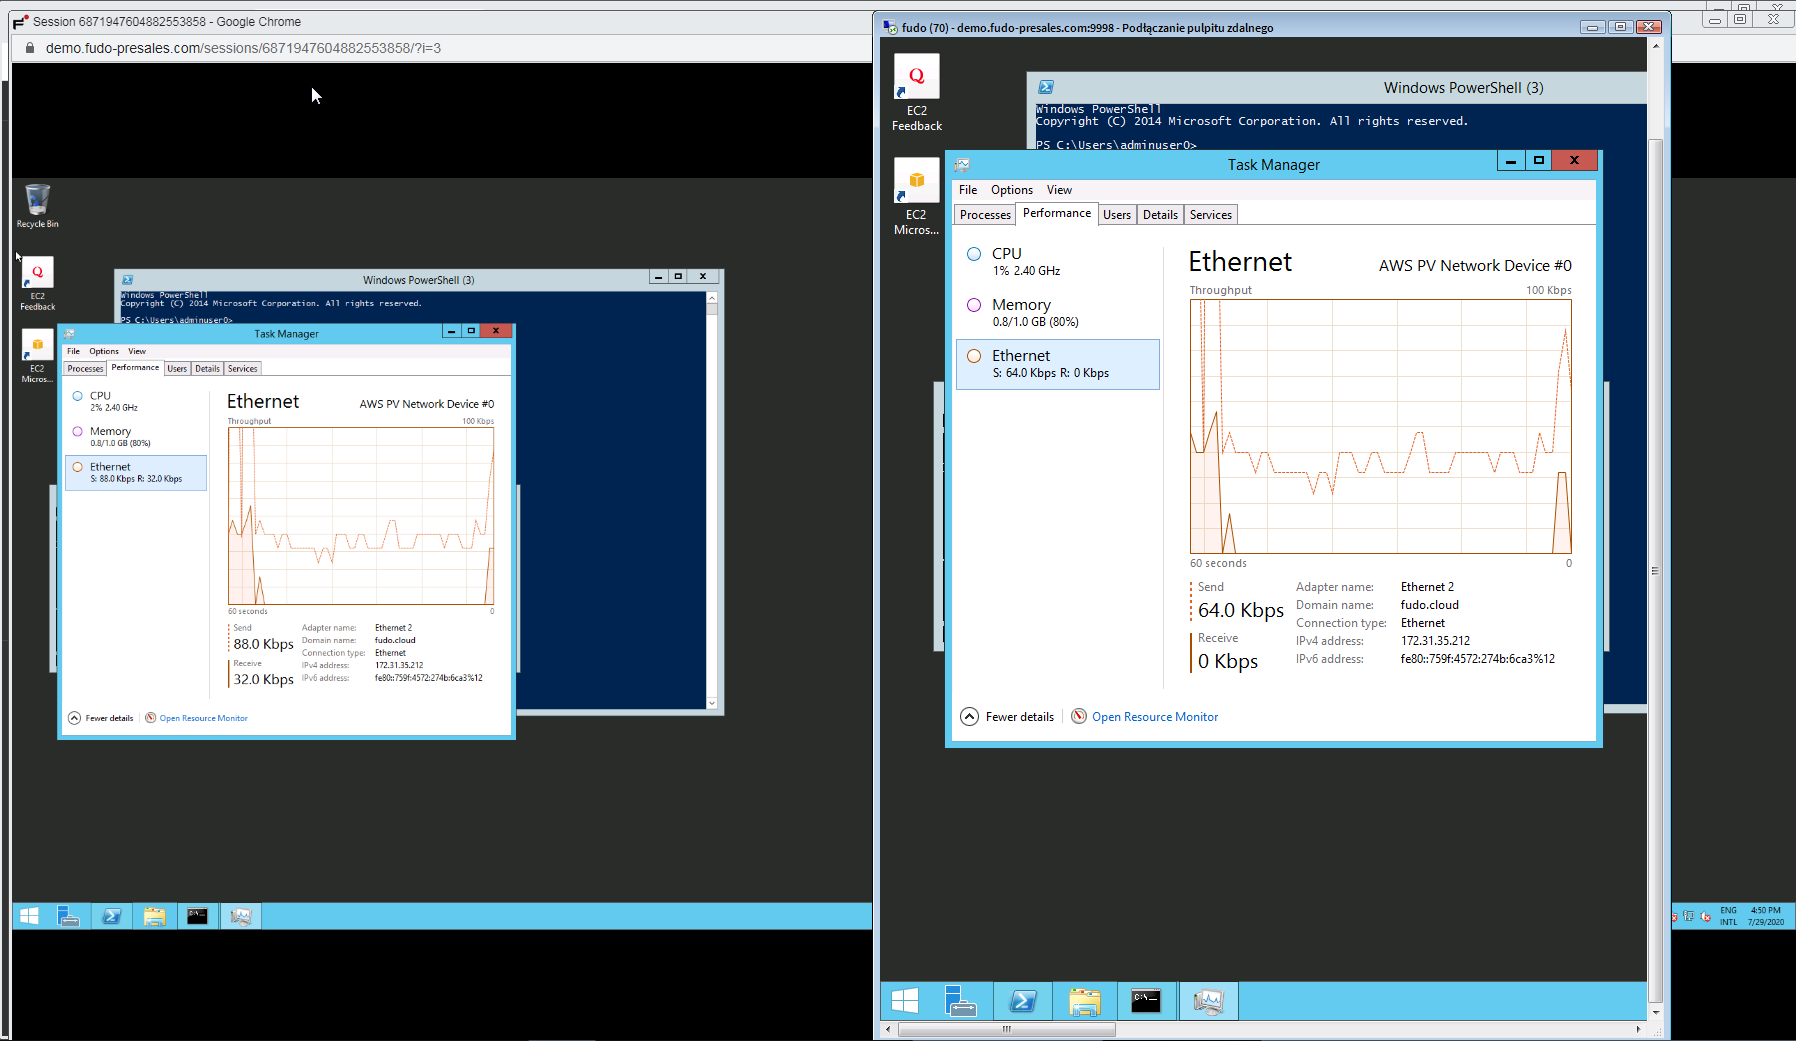Open Command Prompt on remote desktop taskbar
Screen dimensions: 1796x1041
point(1146,1001)
